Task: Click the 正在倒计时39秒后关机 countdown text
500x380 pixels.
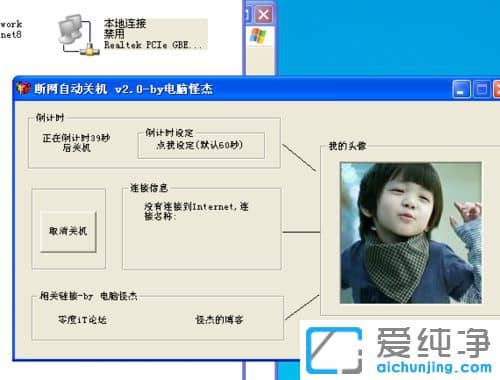Action: pyautogui.click(x=76, y=143)
